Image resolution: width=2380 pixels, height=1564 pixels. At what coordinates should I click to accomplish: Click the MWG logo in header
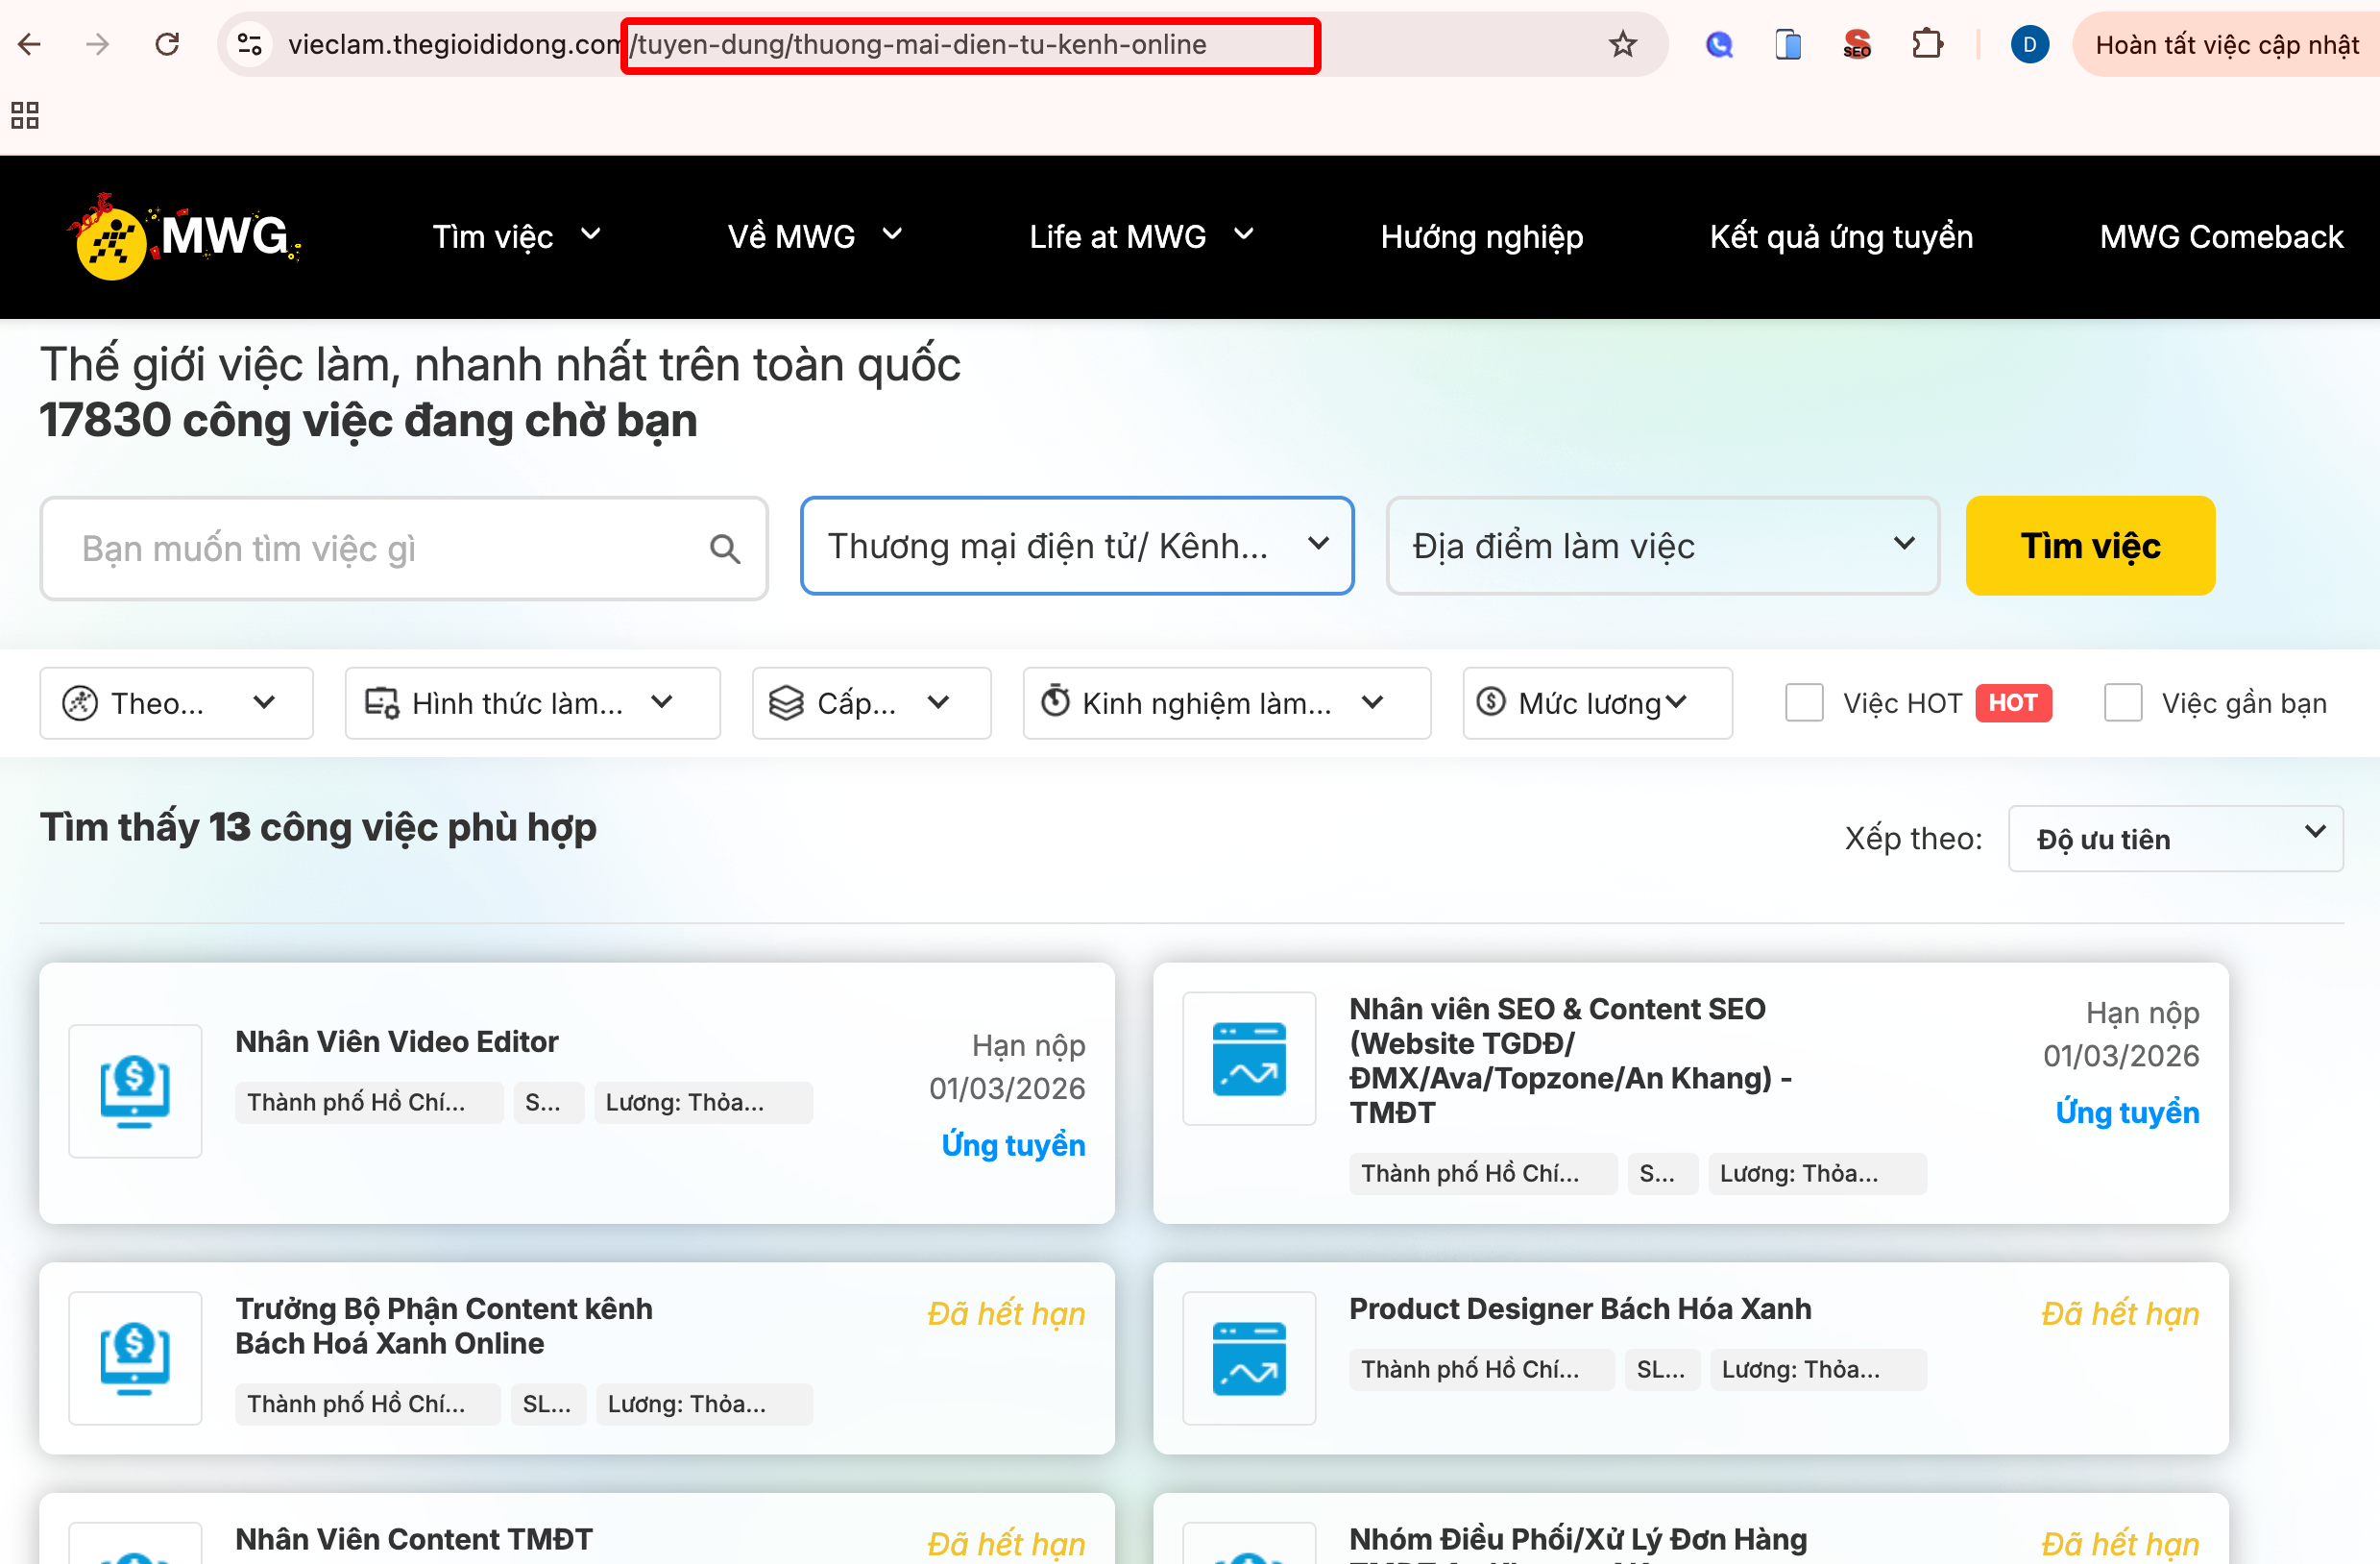184,237
